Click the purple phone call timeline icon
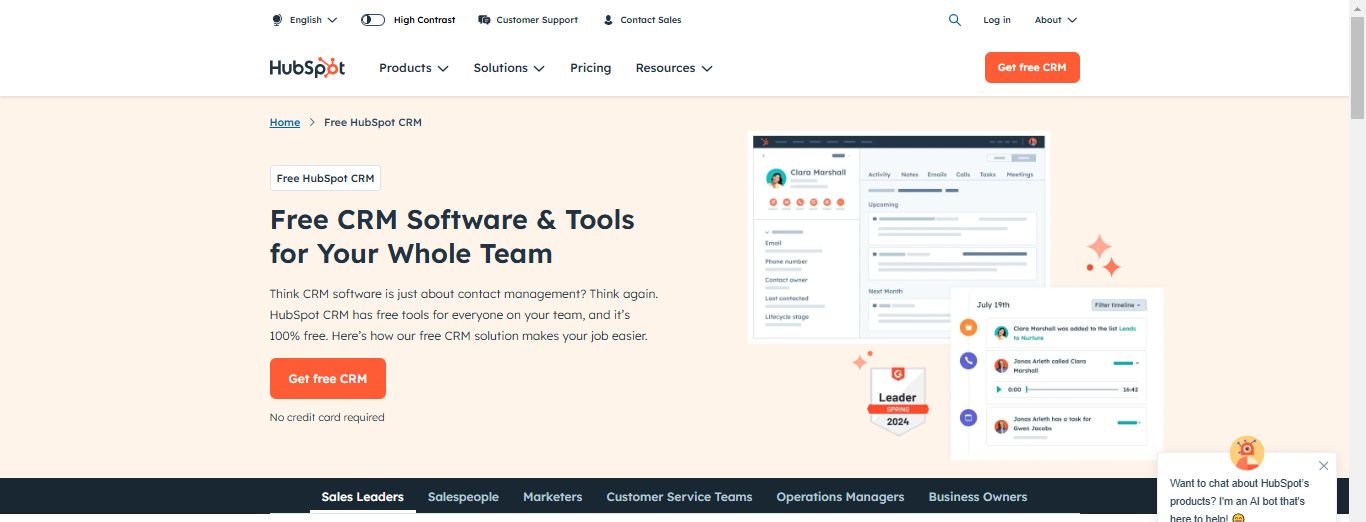The height and width of the screenshot is (522, 1366). tap(968, 361)
